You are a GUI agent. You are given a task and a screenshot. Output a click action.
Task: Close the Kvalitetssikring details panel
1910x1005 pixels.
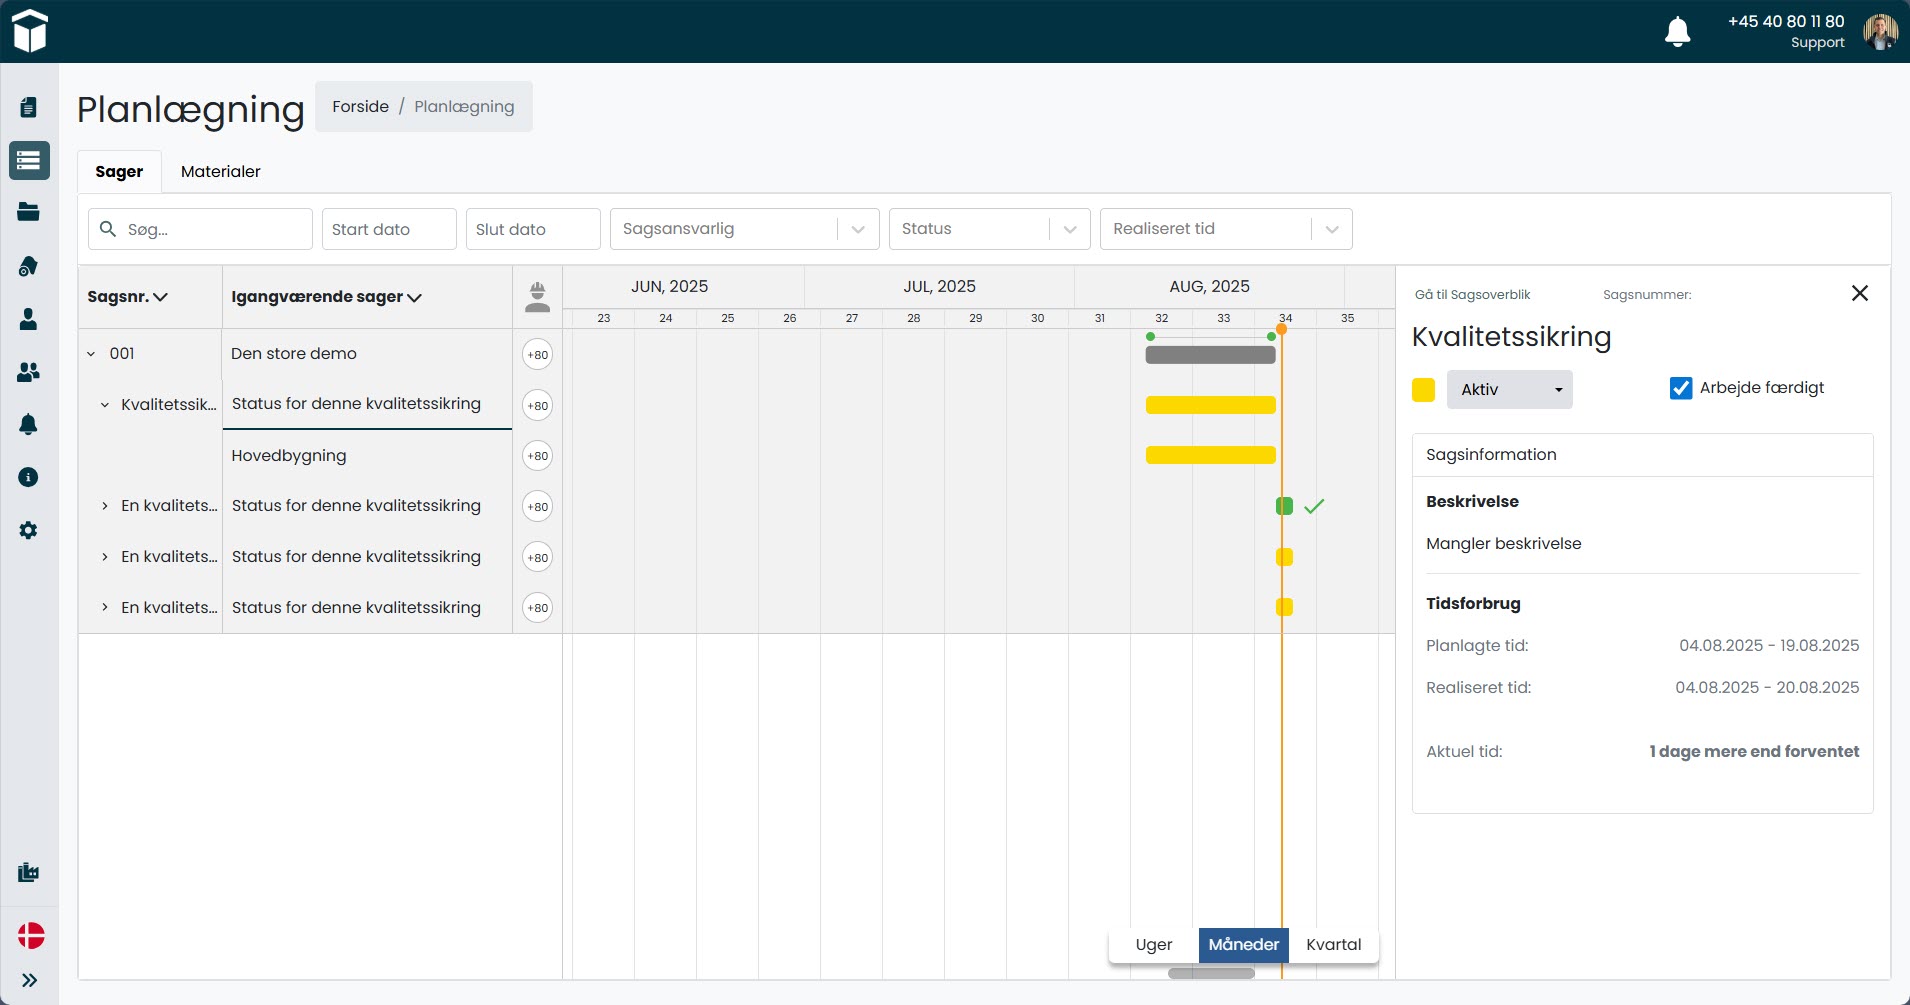[x=1859, y=293]
